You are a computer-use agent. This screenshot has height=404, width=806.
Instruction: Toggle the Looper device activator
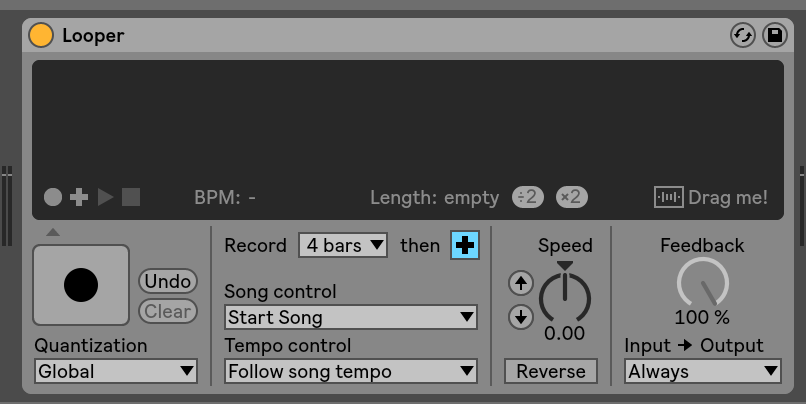tap(41, 35)
